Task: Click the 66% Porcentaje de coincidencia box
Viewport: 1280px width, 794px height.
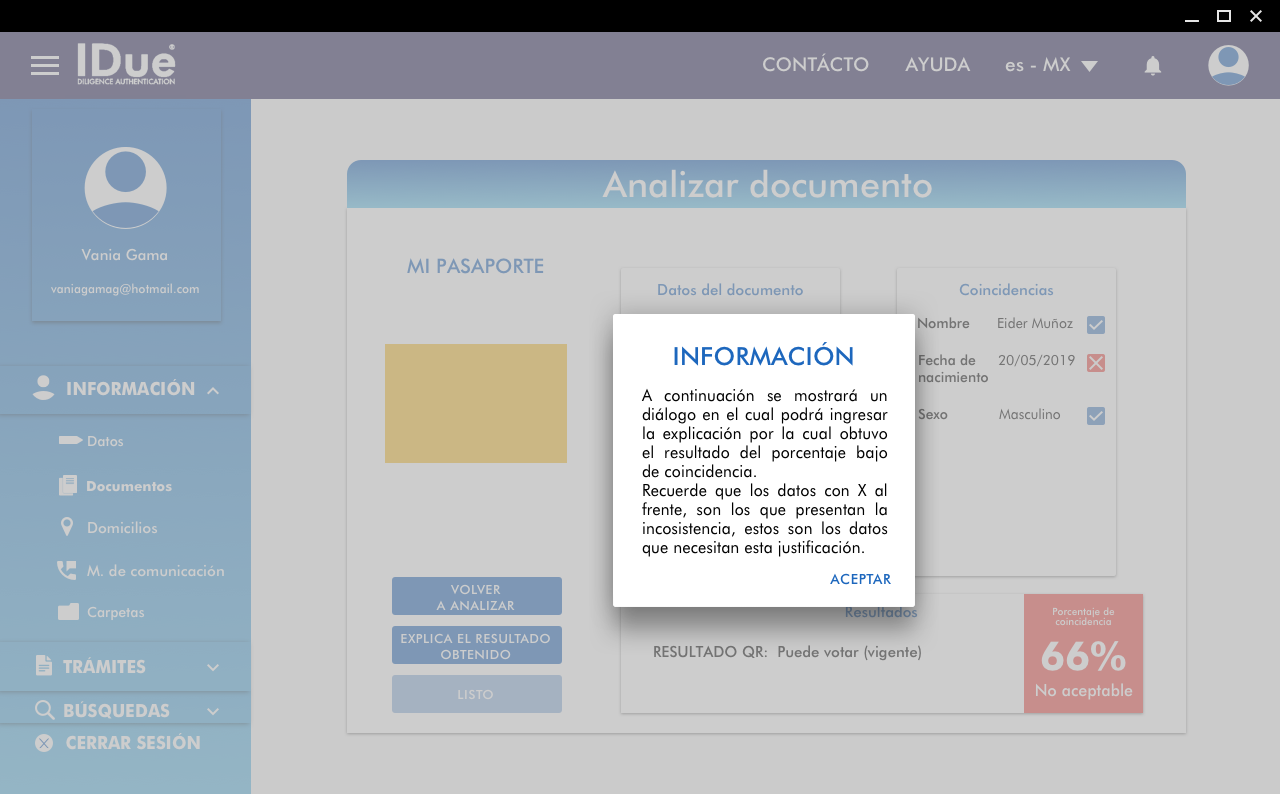Action: 1083,654
